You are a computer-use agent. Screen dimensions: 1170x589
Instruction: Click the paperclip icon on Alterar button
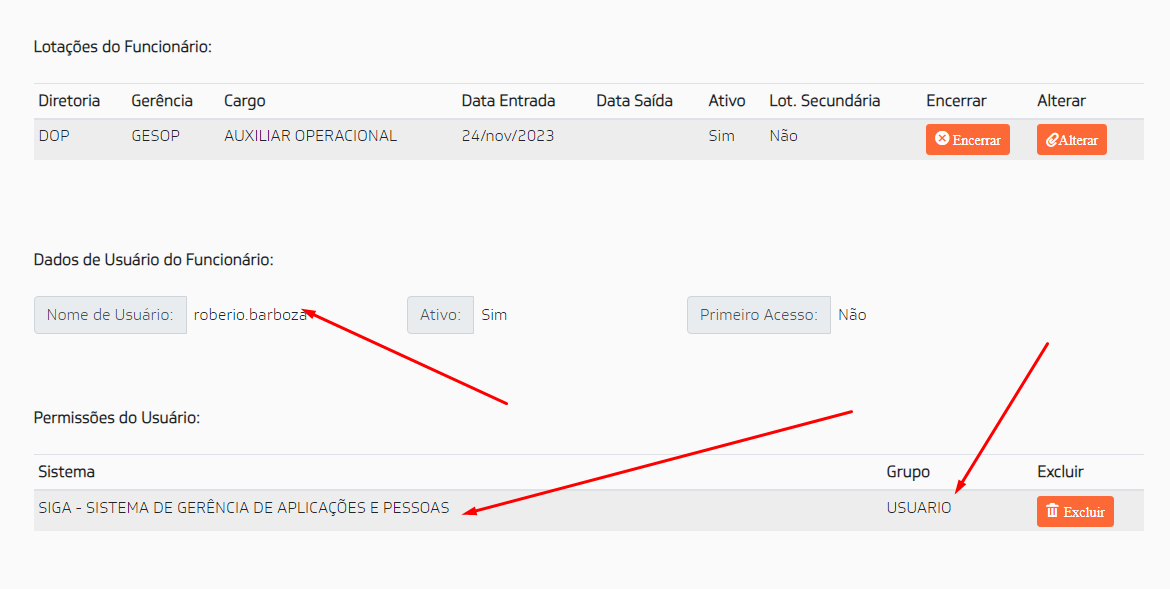click(1052, 140)
